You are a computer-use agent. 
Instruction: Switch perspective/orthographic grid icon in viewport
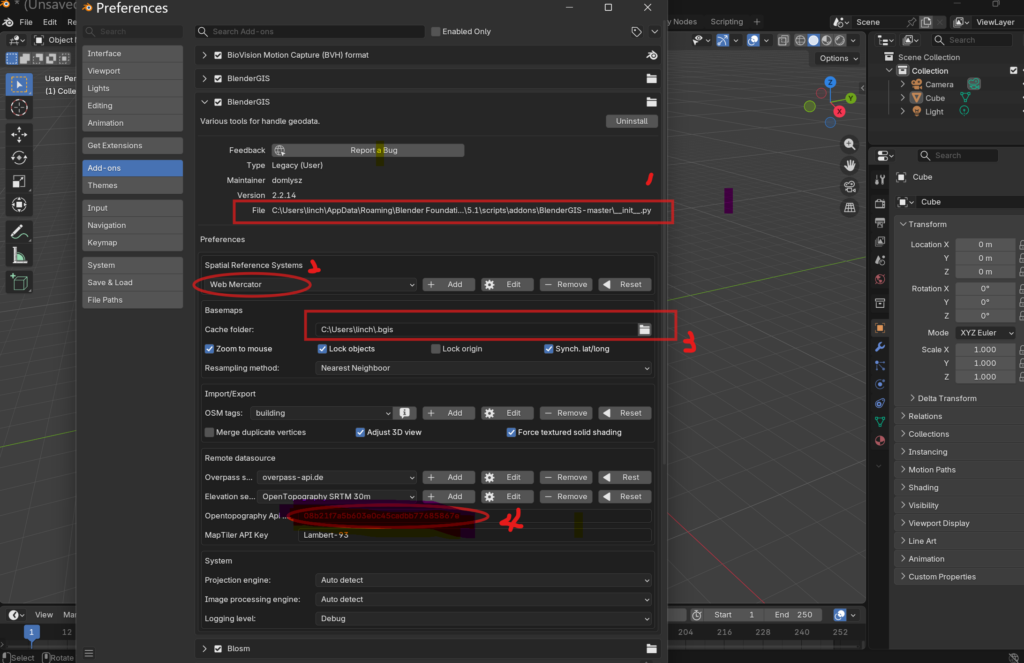tap(850, 208)
